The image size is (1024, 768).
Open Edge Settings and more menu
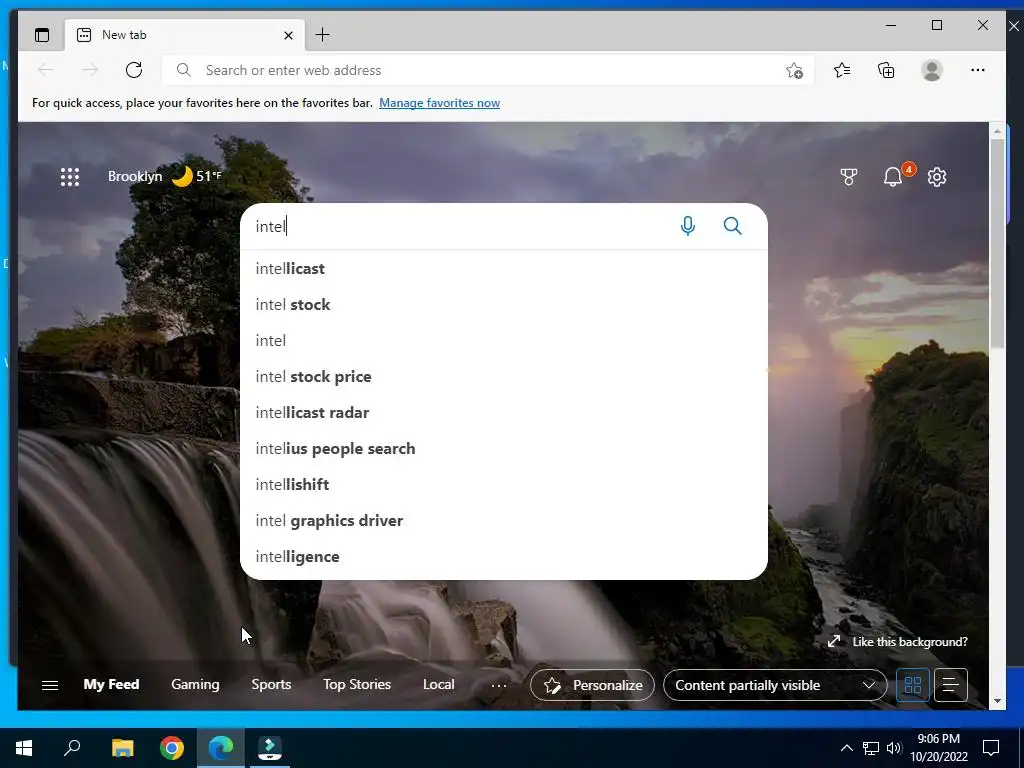[x=978, y=70]
